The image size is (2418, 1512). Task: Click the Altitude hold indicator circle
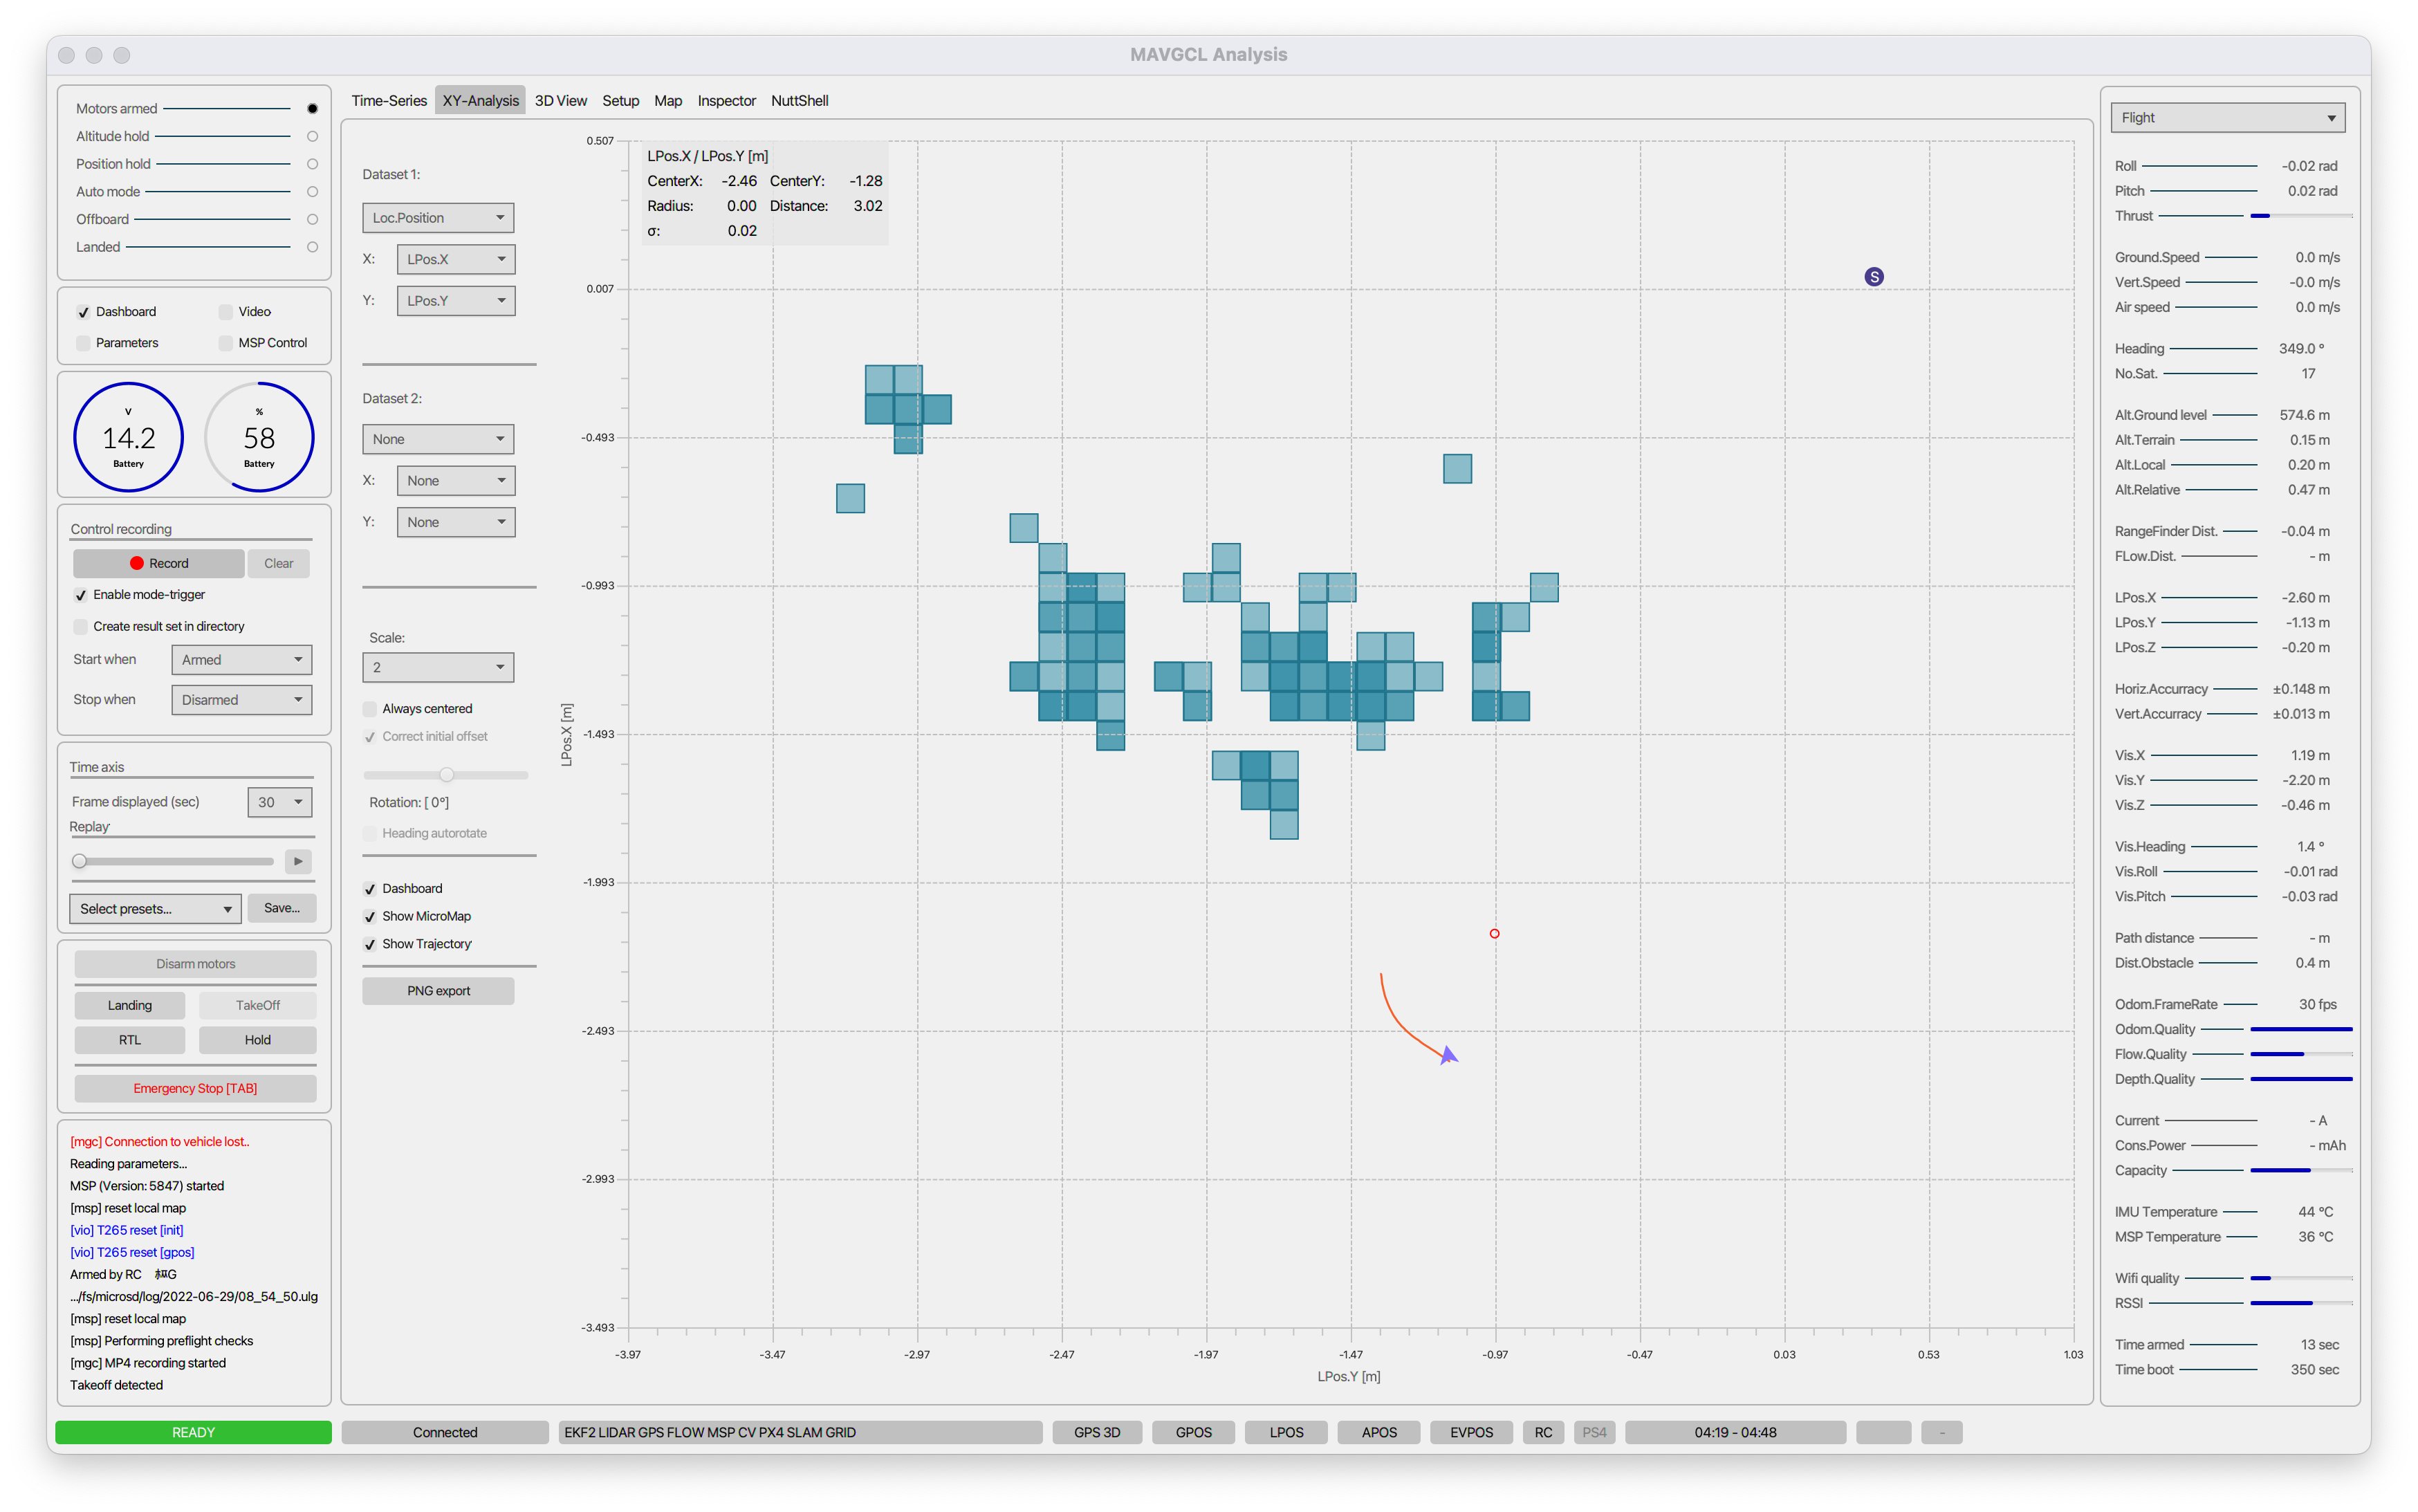312,136
